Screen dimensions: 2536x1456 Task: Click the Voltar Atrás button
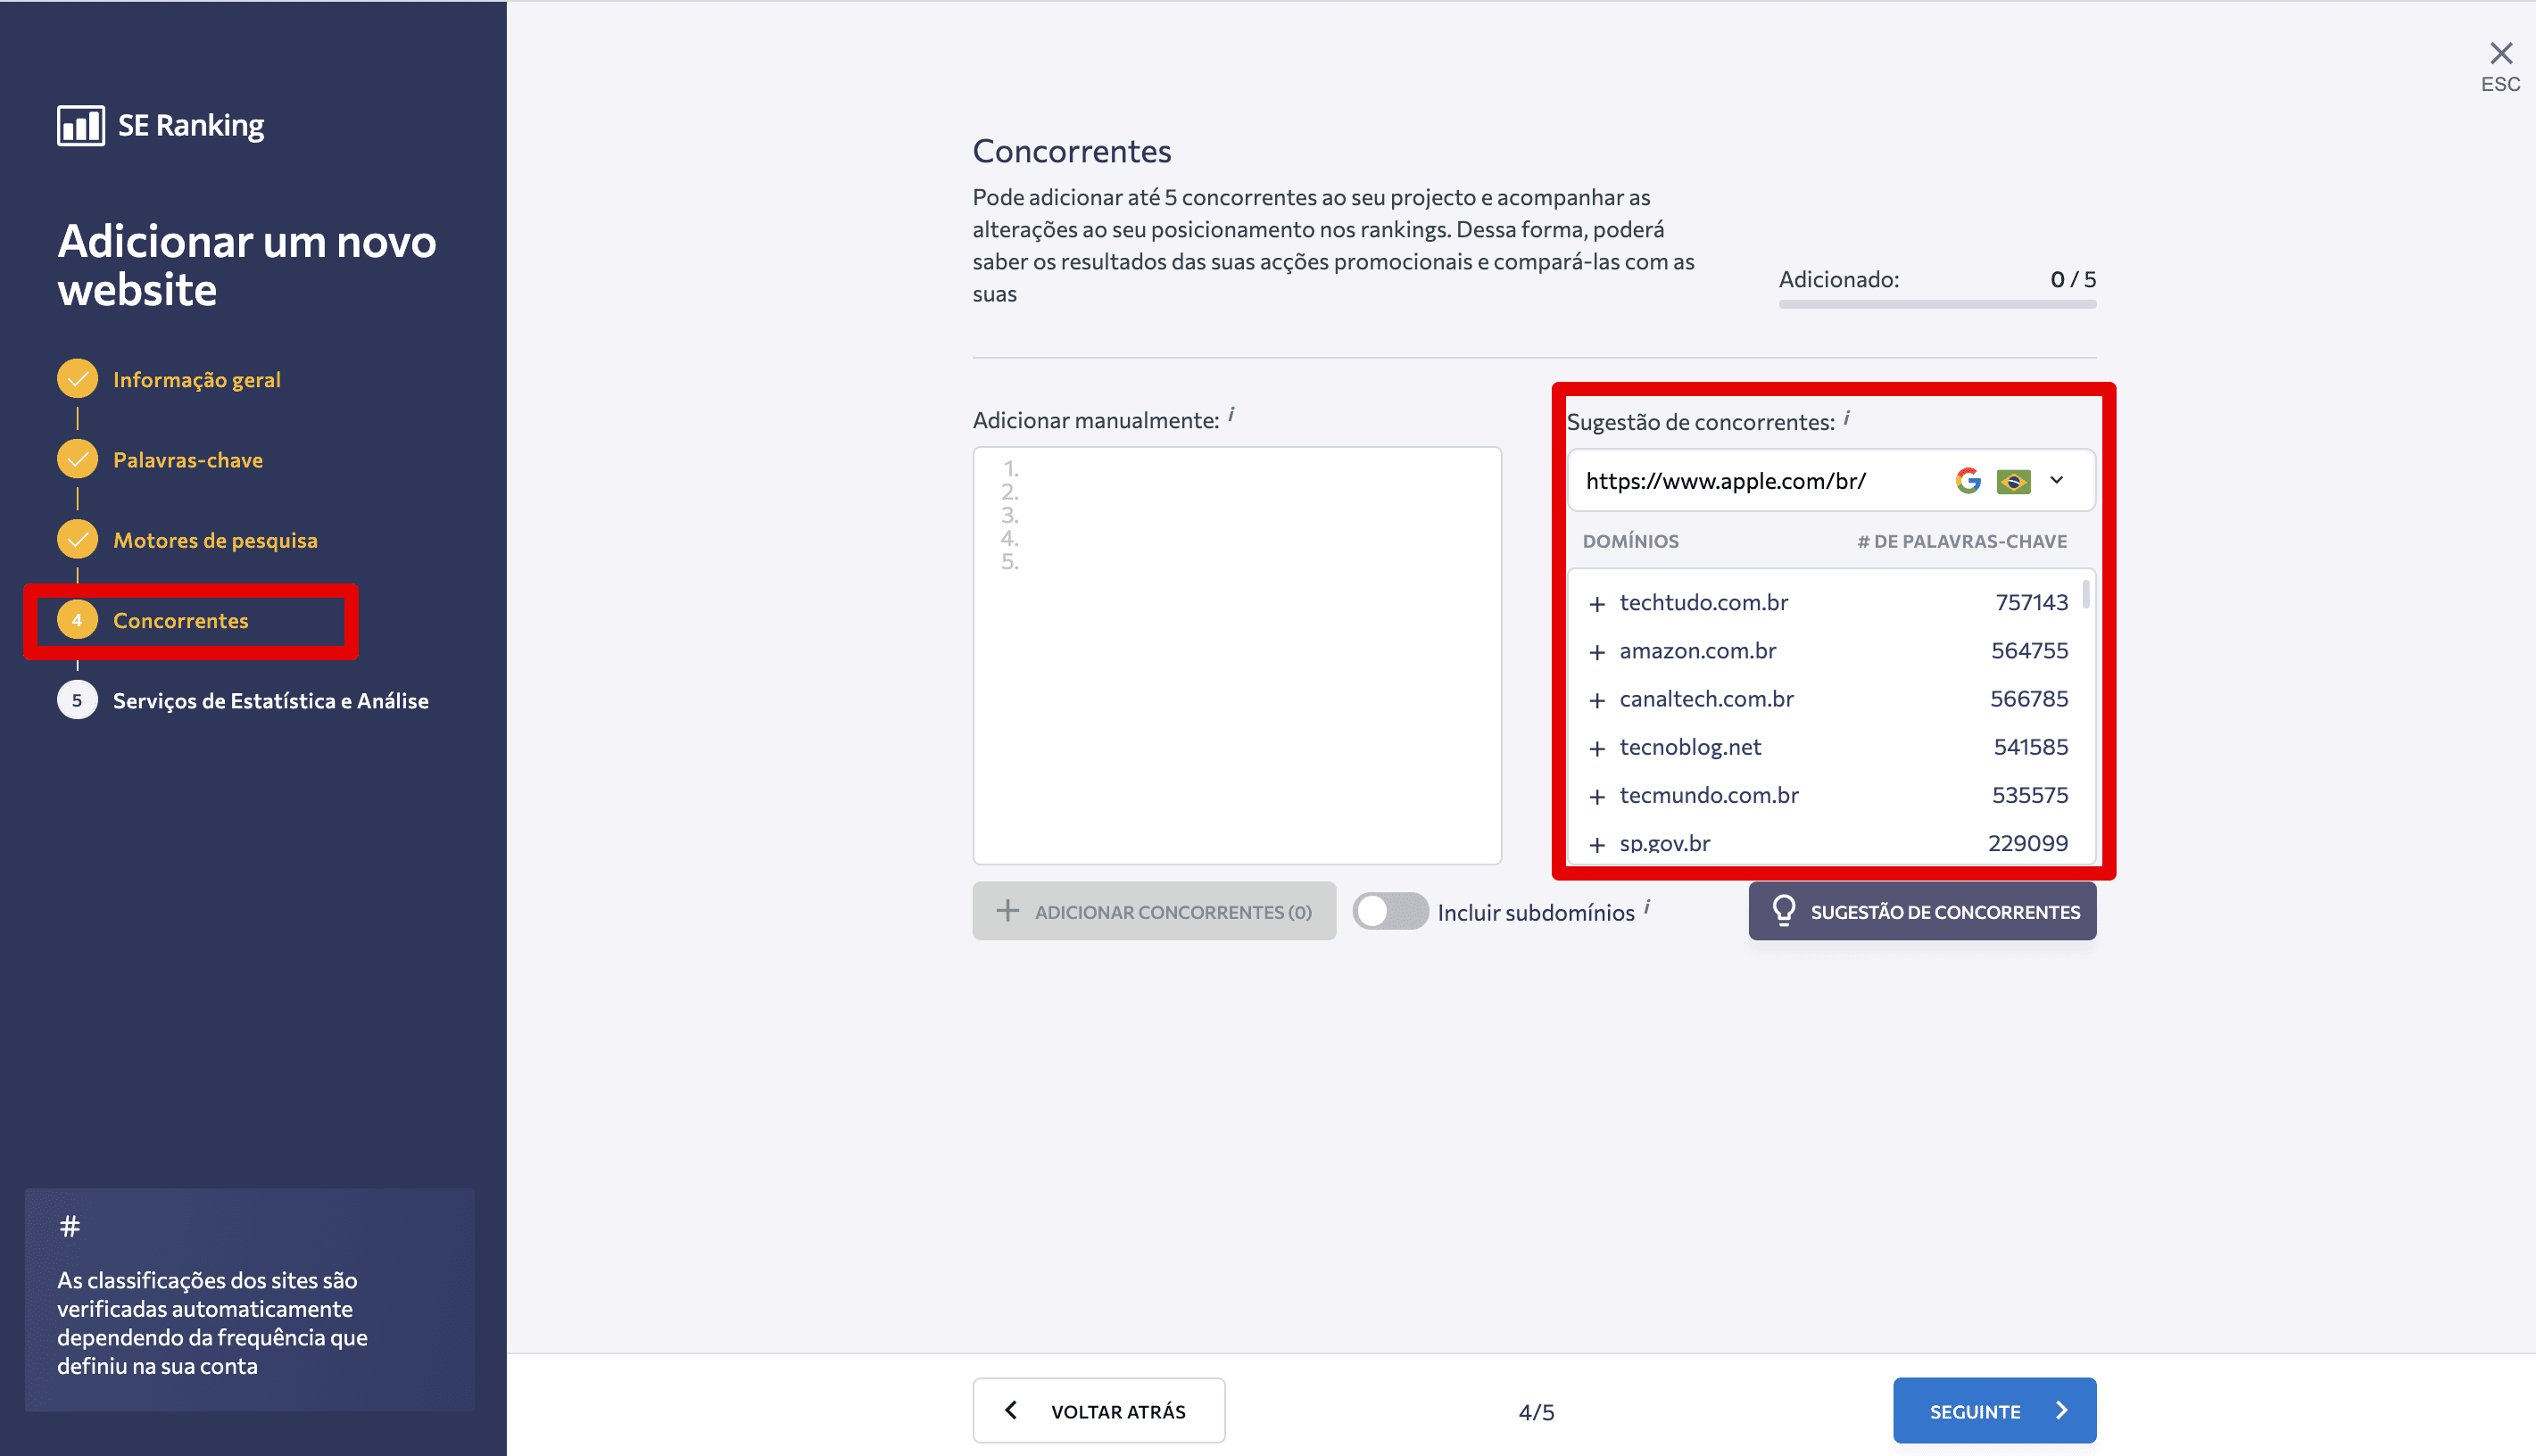[x=1098, y=1410]
